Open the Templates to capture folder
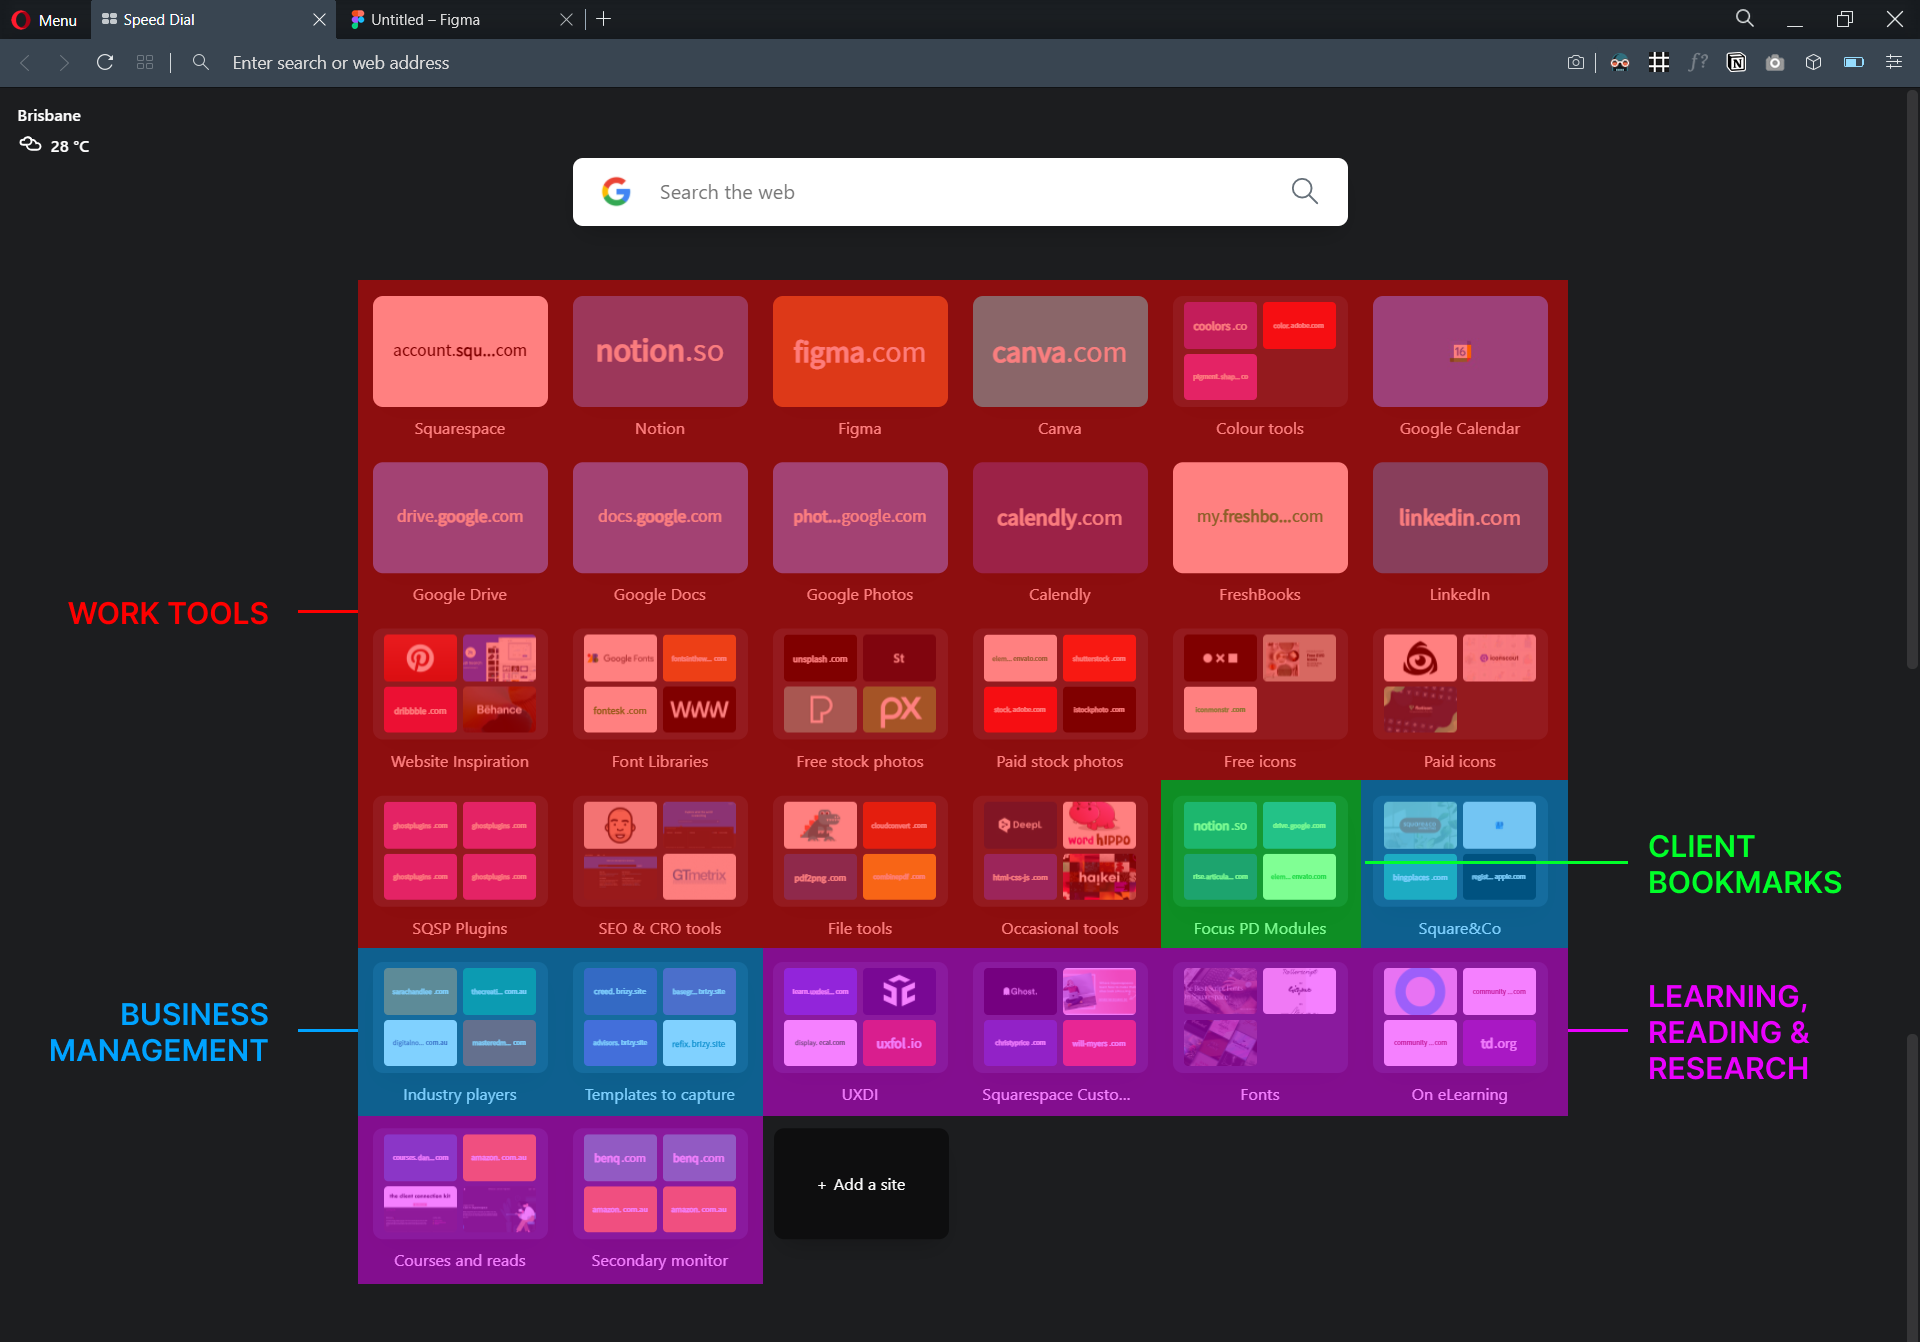Image resolution: width=1920 pixels, height=1342 pixels. click(x=660, y=1017)
